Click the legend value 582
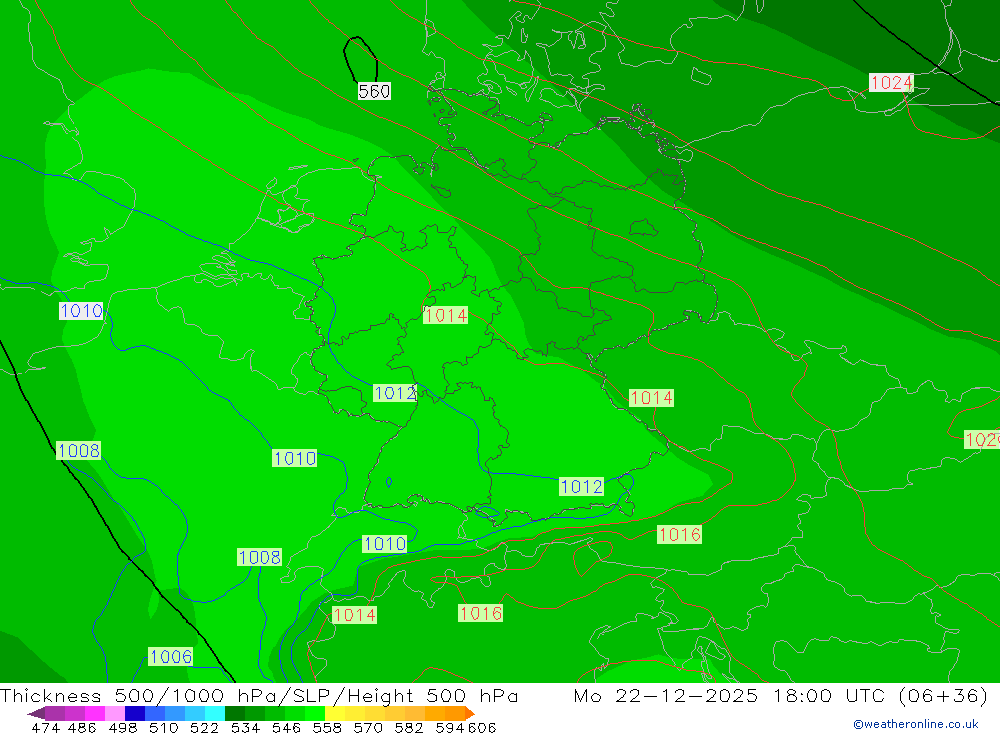Viewport: 1000px width, 733px height. (409, 727)
